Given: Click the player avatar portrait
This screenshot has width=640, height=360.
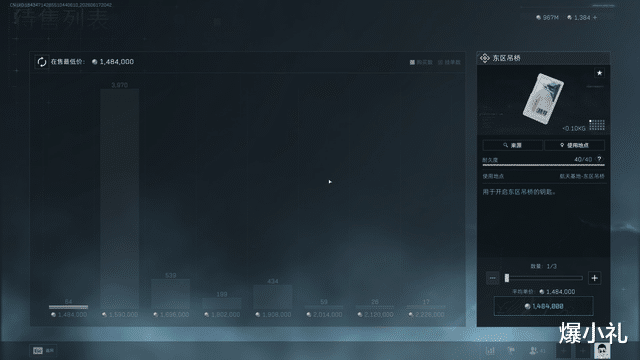Looking at the screenshot, I should (x=602, y=351).
